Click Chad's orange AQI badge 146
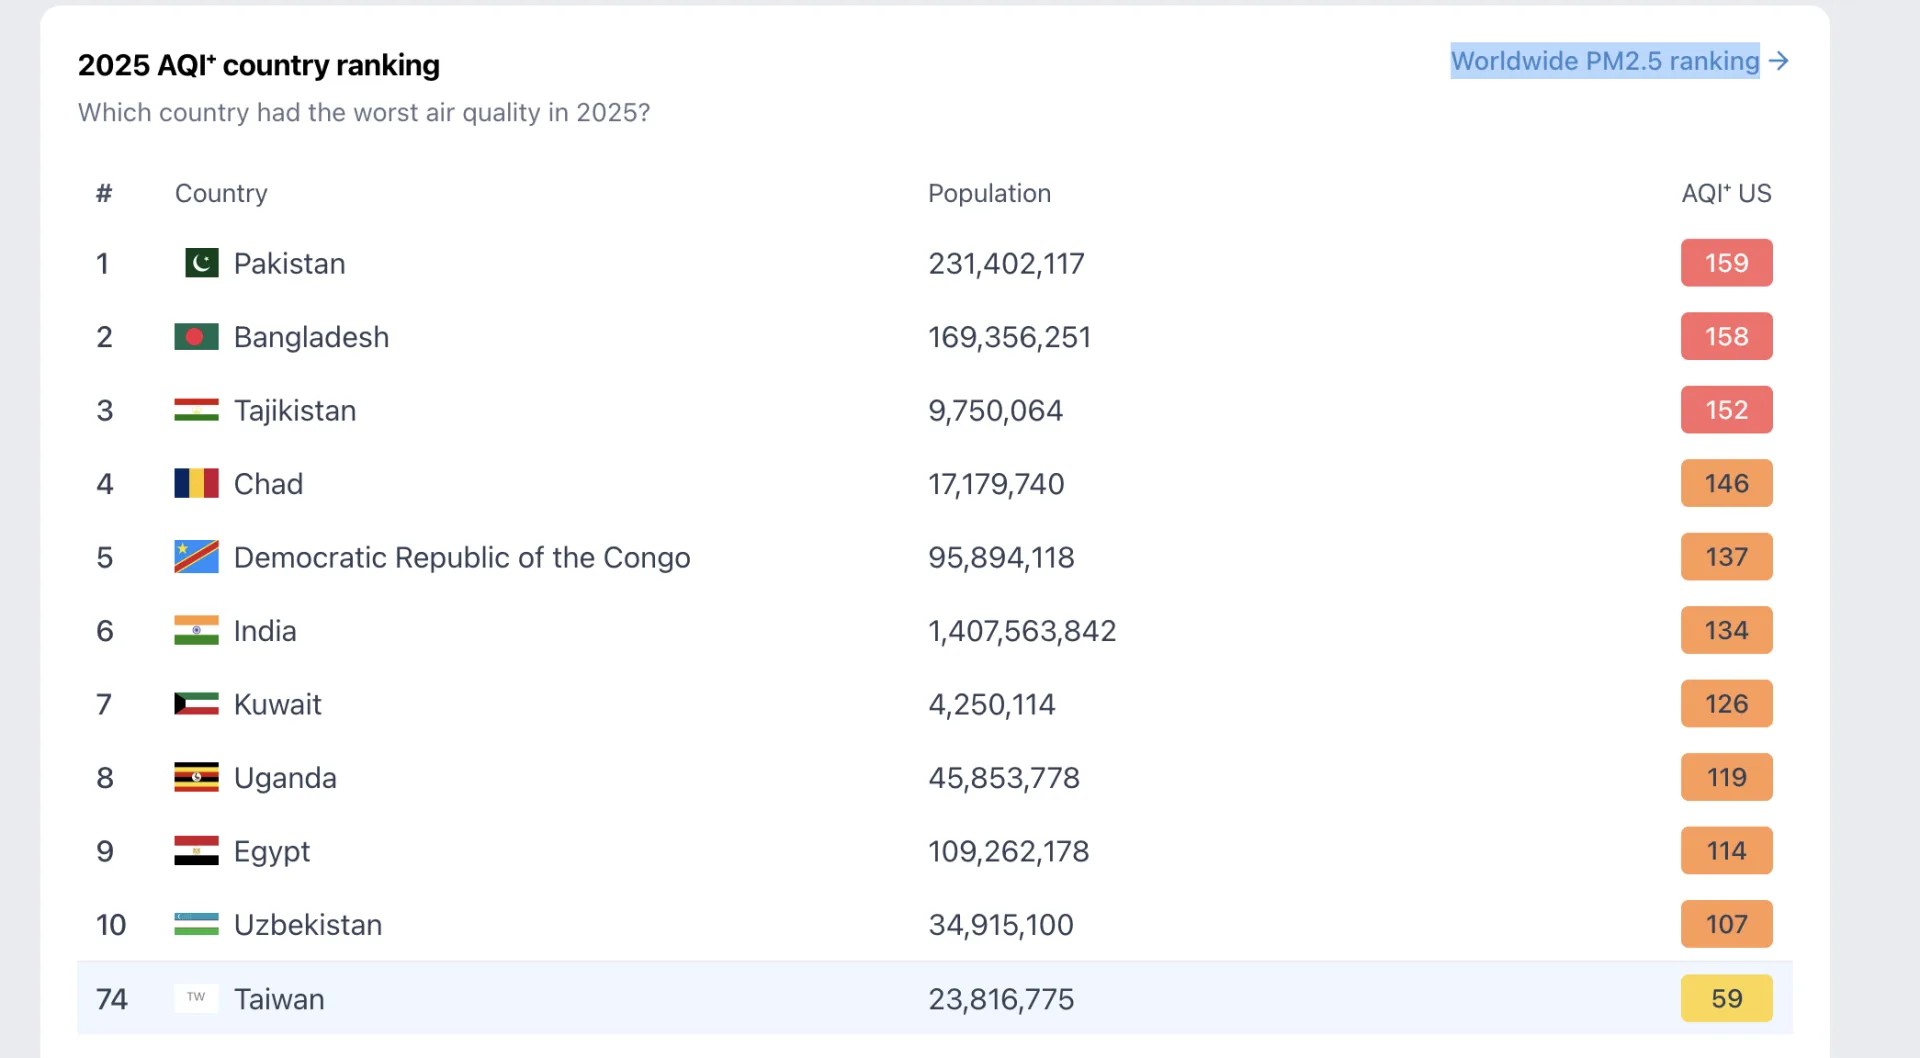The width and height of the screenshot is (1920, 1058). pos(1726,484)
